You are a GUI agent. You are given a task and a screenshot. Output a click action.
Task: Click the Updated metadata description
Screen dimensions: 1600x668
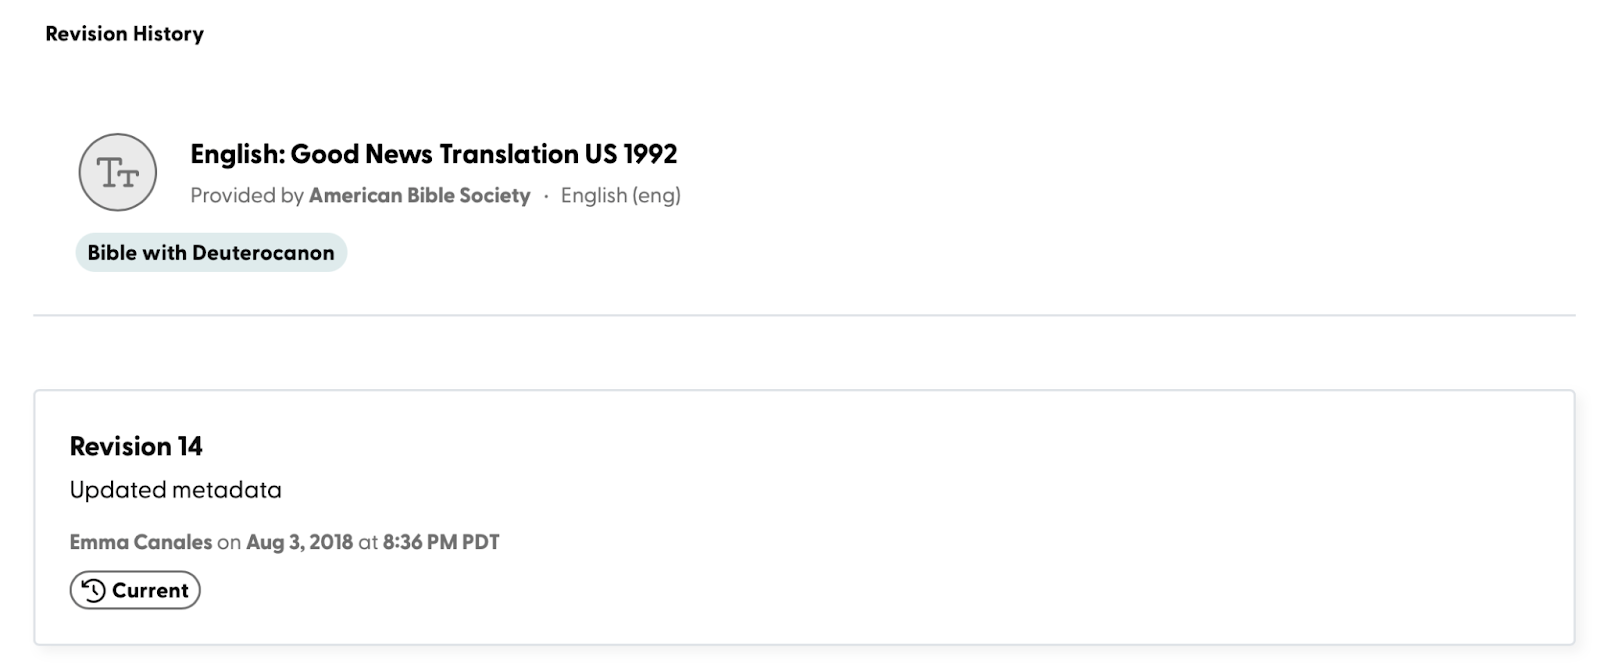[x=175, y=490]
